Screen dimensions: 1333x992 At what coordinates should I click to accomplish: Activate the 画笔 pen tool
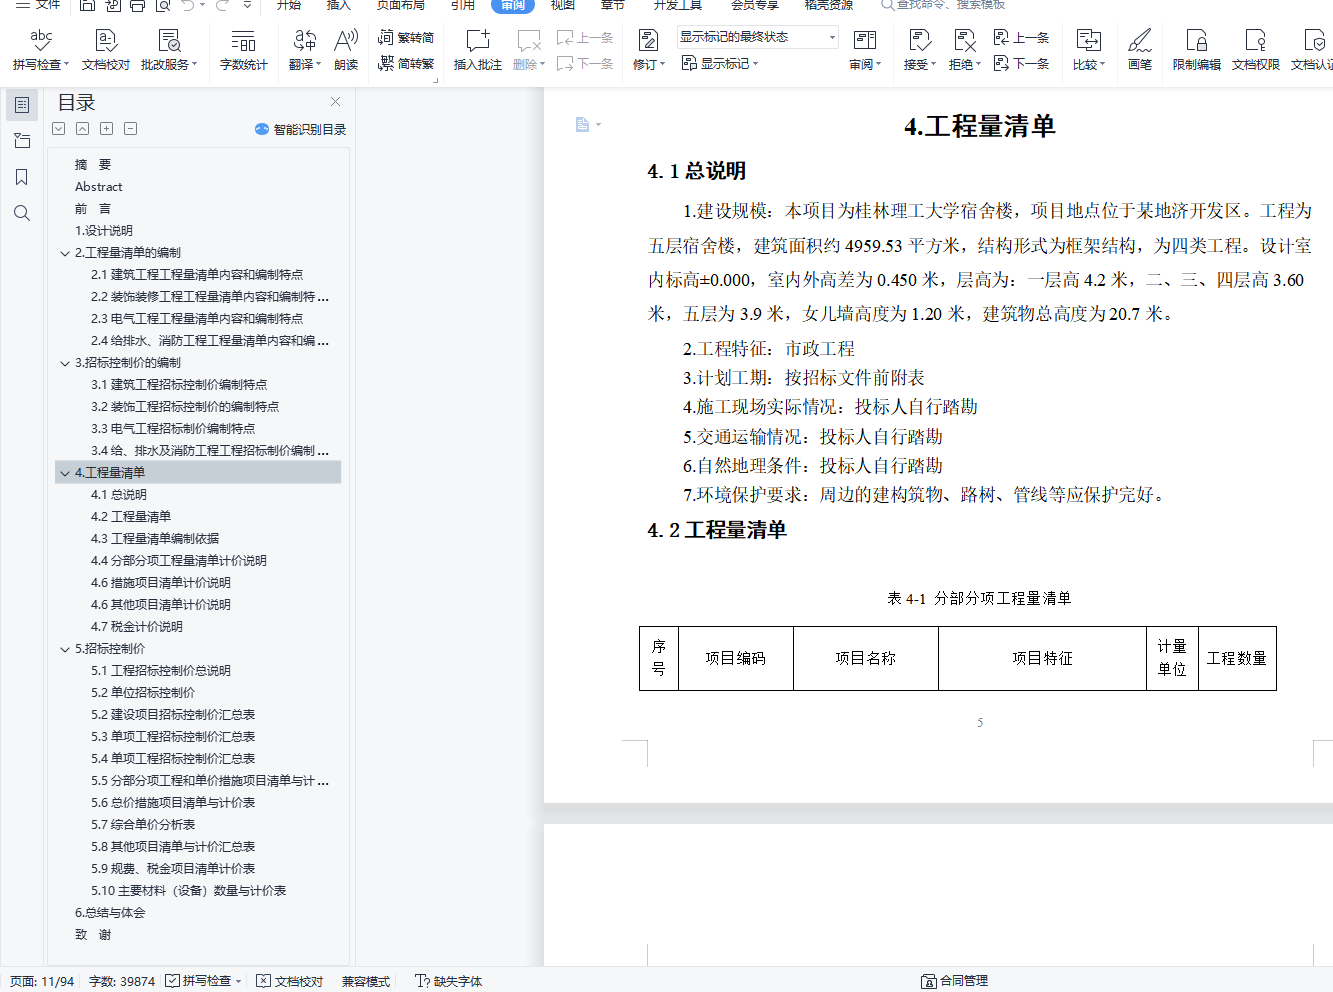(x=1140, y=49)
